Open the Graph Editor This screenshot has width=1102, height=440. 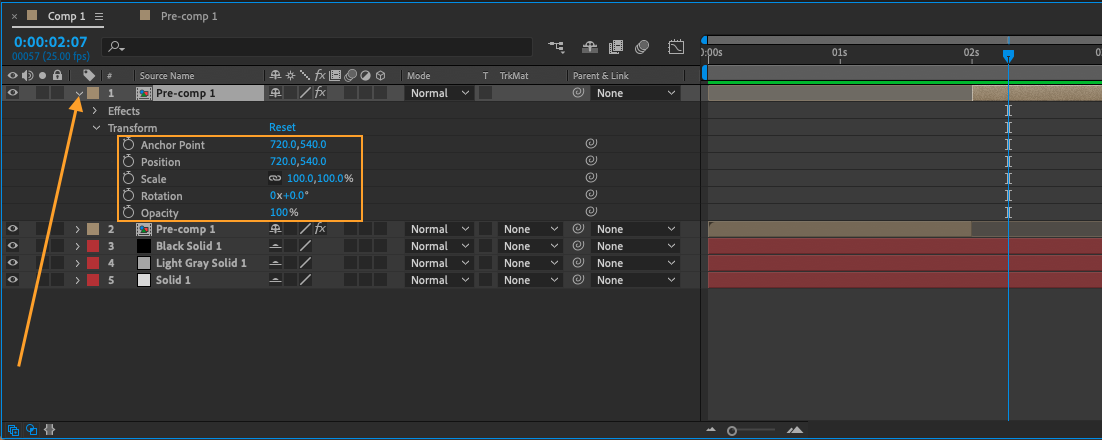pyautogui.click(x=676, y=47)
